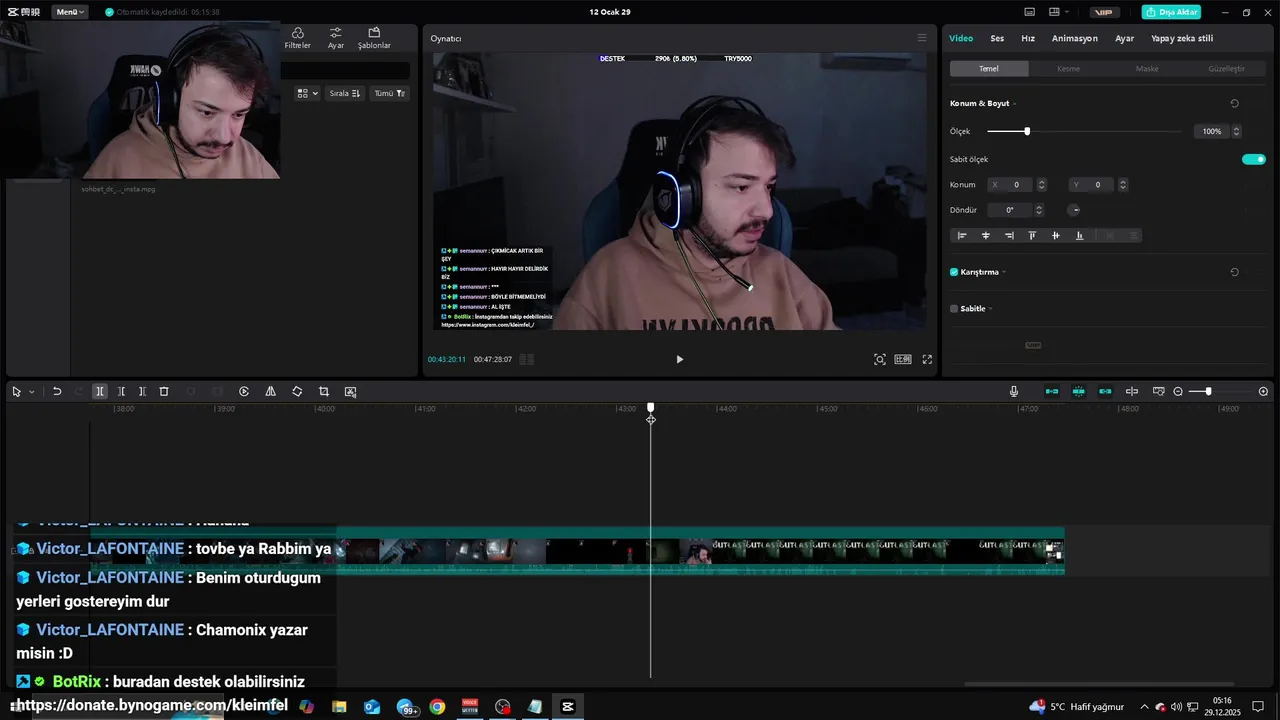Viewport: 1280px width, 720px height.
Task: Open the Ayar panel in media toolbar
Action: coord(336,38)
